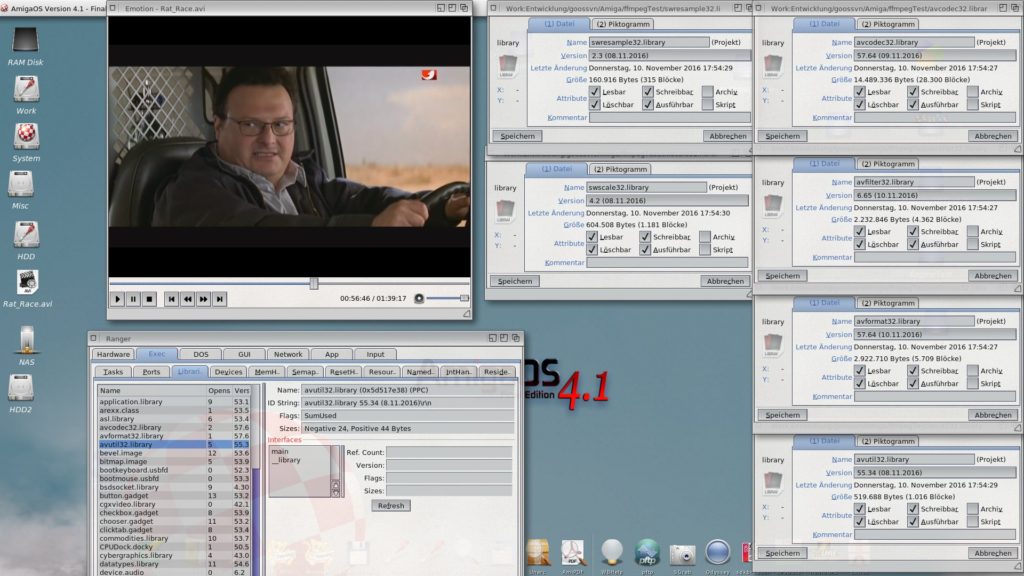The image size is (1024, 576).
Task: Enable Skript in the avcodec32.library info window
Action: [x=972, y=104]
